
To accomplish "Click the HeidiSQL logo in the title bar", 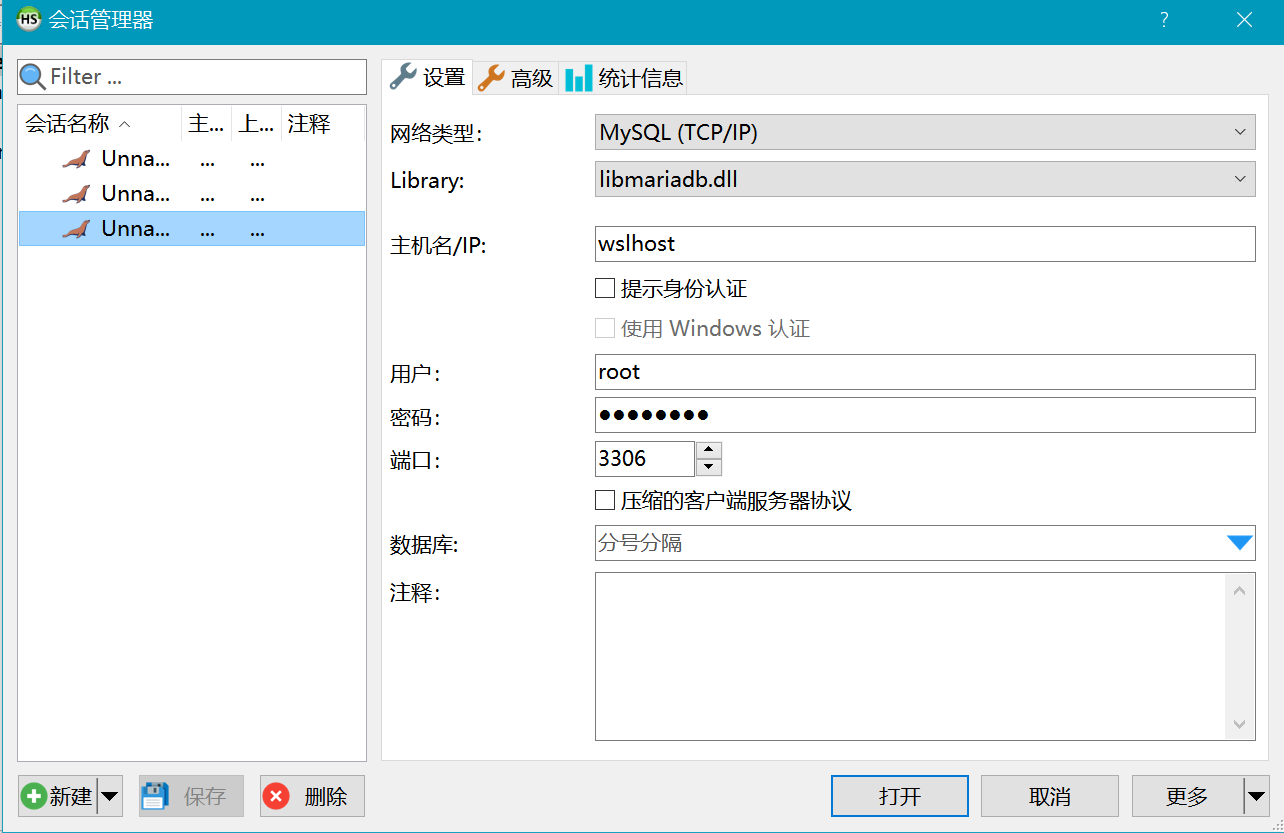I will pyautogui.click(x=27, y=19).
